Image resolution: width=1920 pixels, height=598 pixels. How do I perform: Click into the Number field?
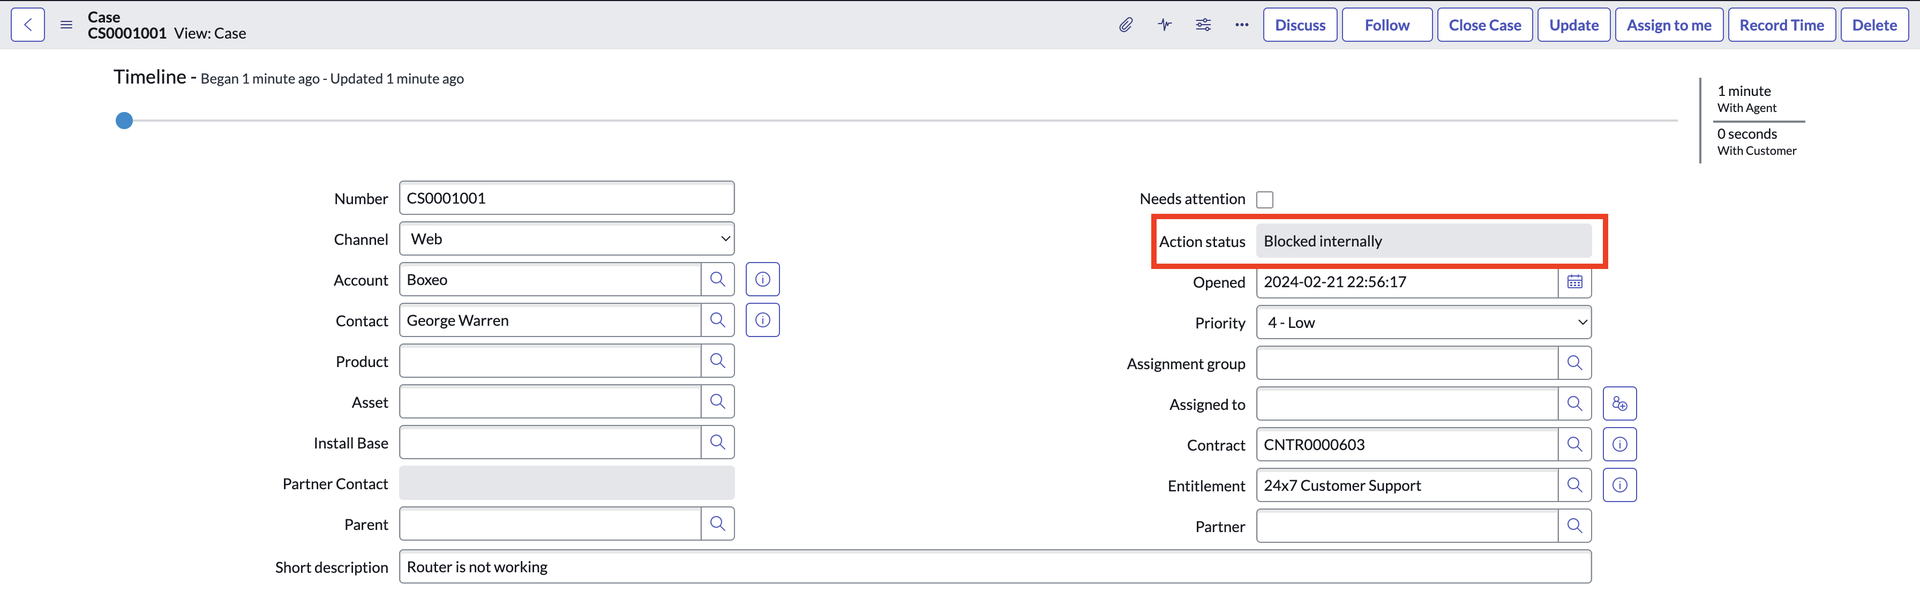[567, 198]
